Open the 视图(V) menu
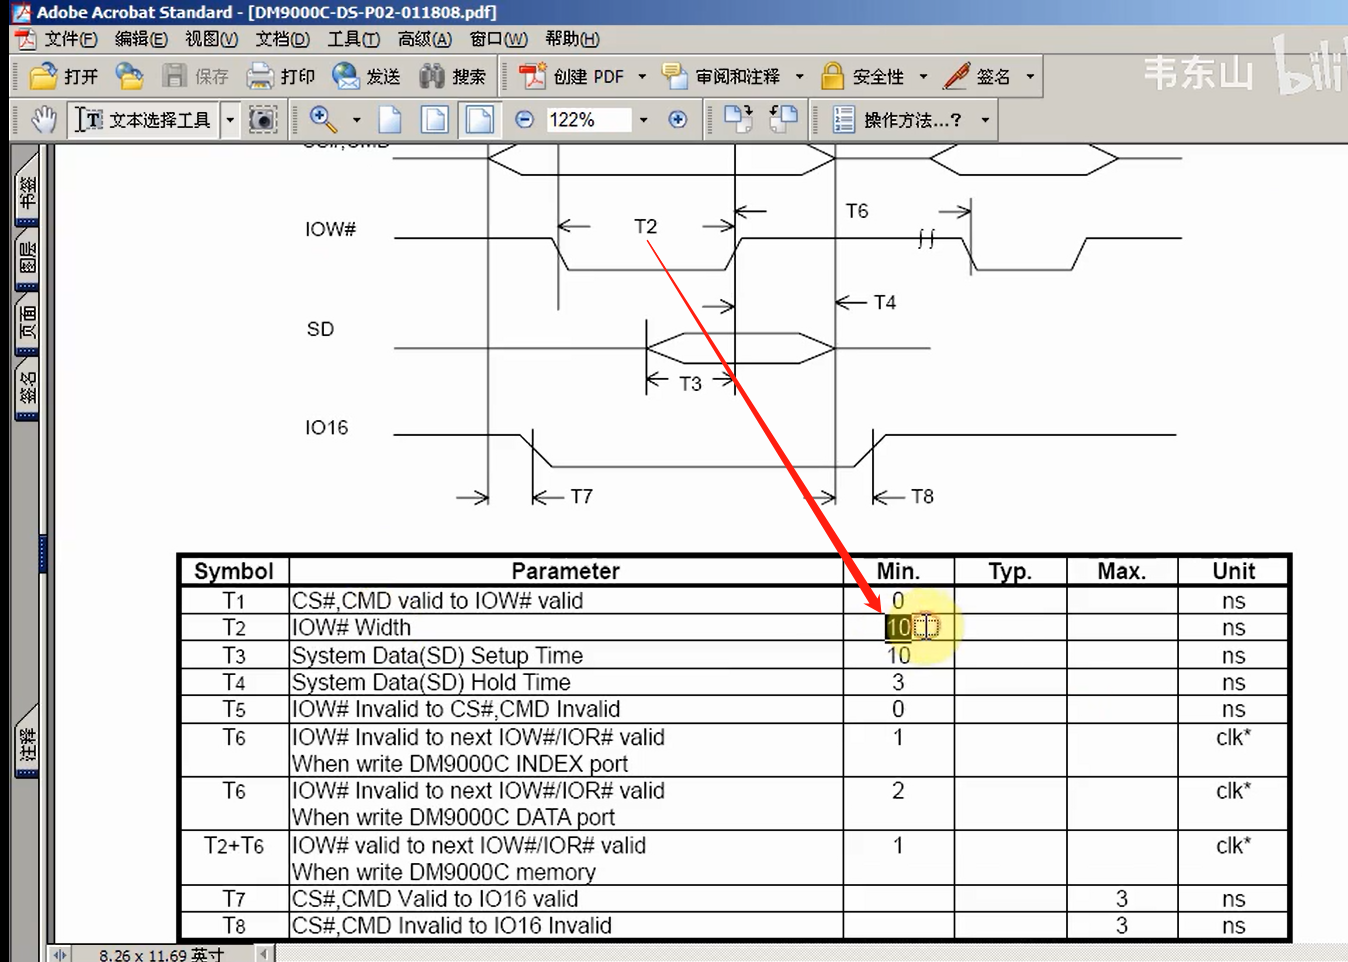This screenshot has height=962, width=1348. coord(211,39)
